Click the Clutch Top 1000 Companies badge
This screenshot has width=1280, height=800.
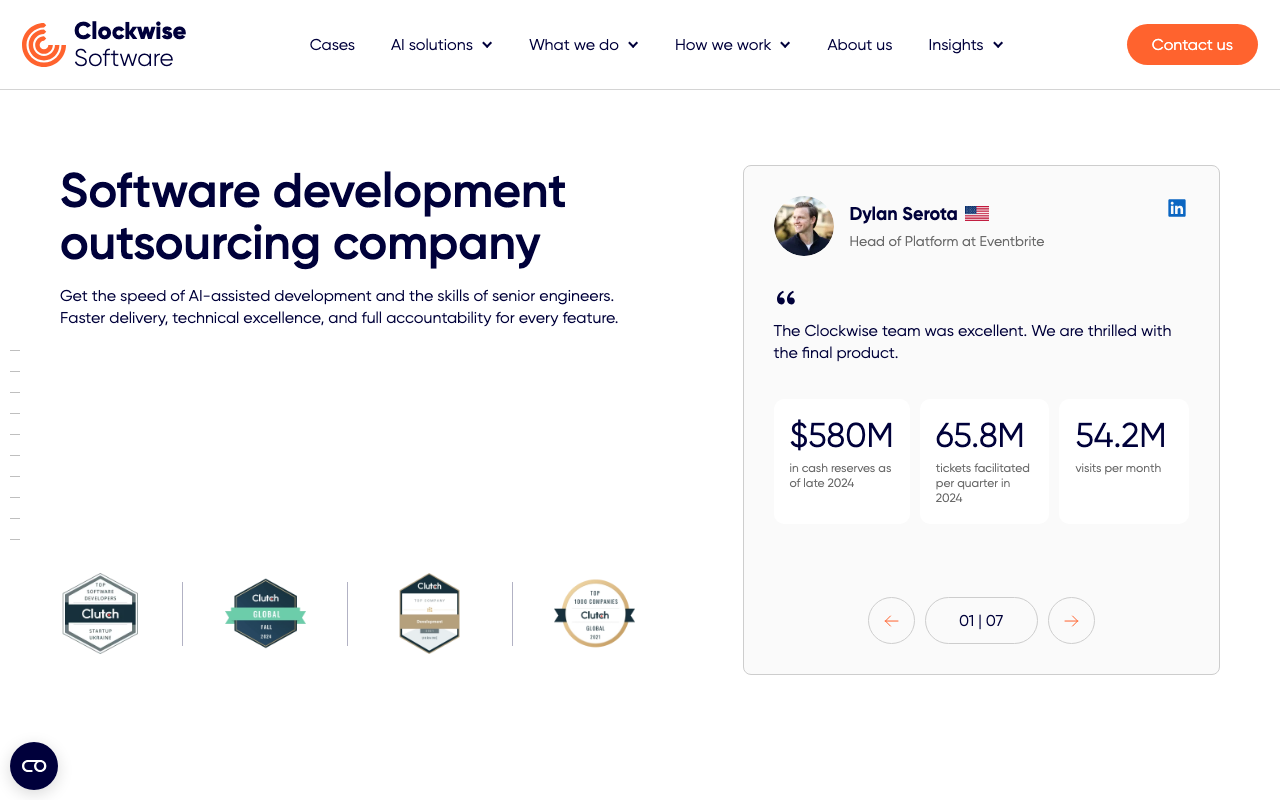(x=594, y=613)
